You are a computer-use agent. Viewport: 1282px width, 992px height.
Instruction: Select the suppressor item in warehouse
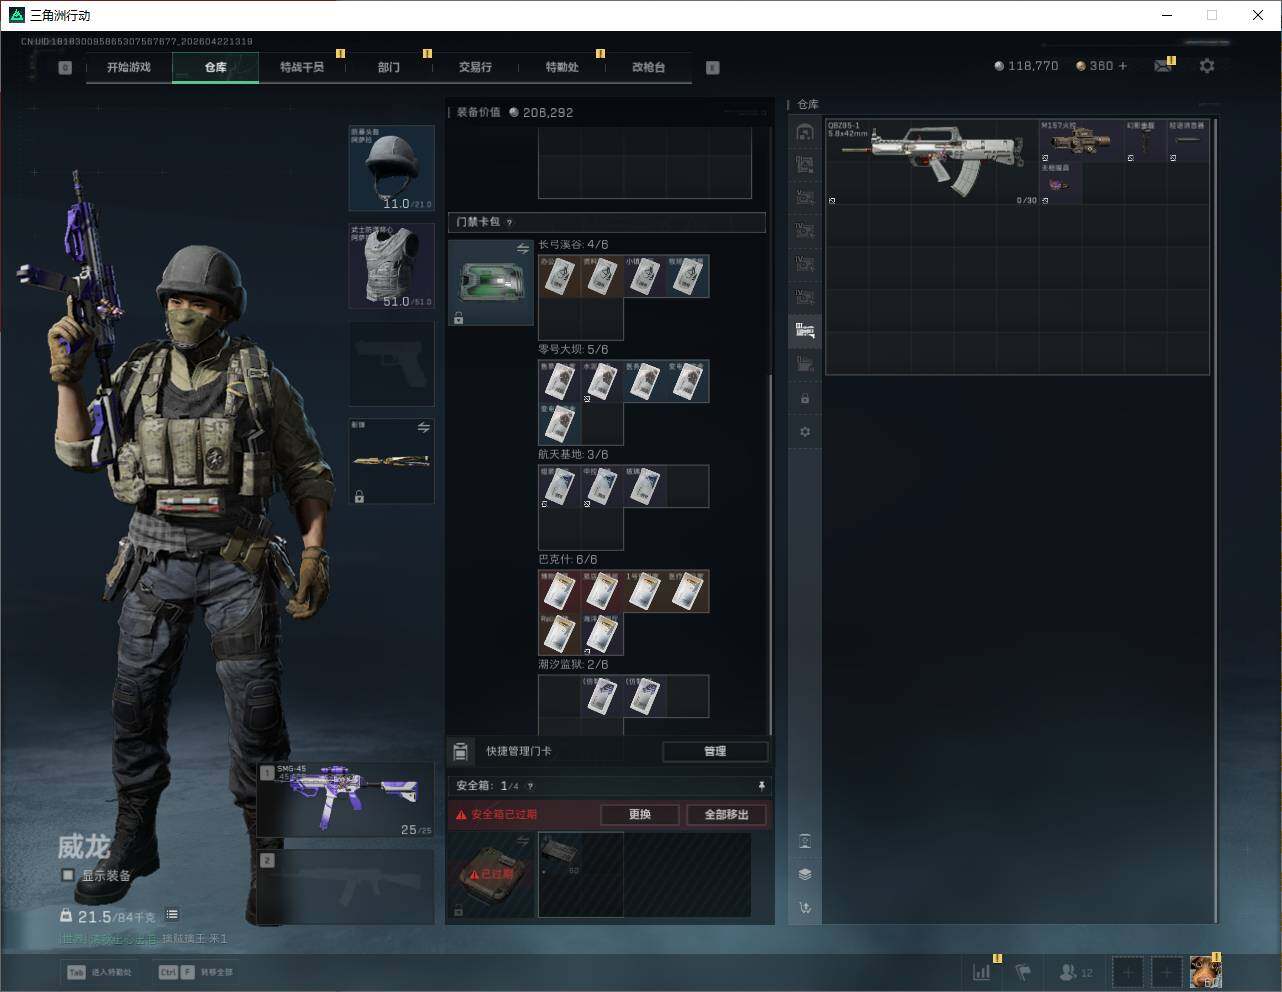click(1188, 141)
